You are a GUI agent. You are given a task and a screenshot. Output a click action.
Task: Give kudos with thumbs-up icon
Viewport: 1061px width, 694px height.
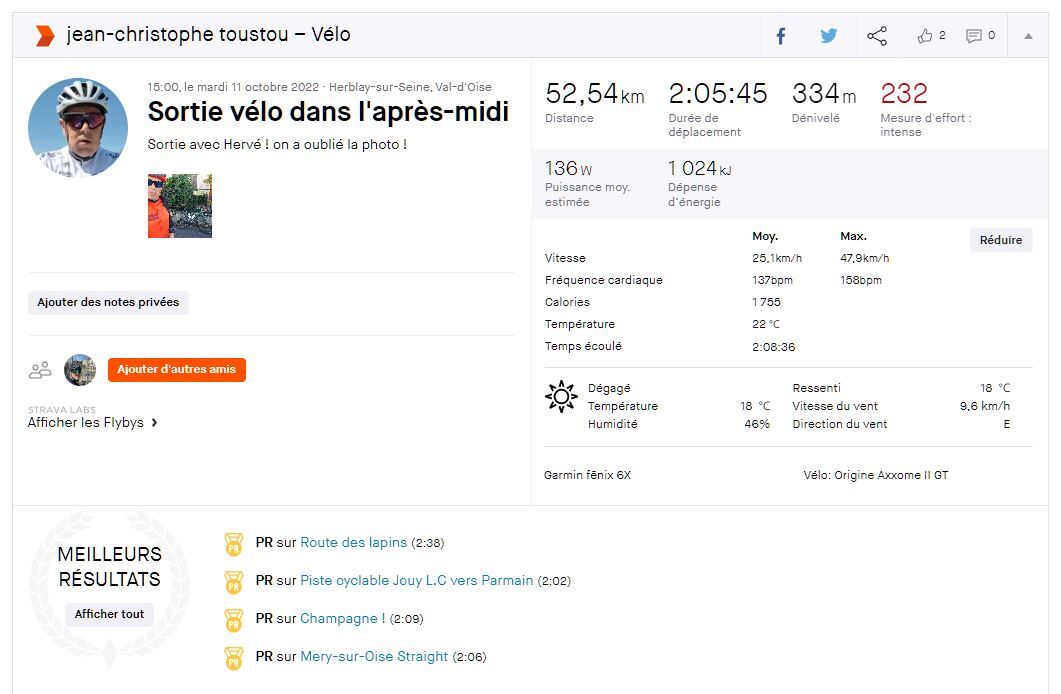tap(925, 36)
